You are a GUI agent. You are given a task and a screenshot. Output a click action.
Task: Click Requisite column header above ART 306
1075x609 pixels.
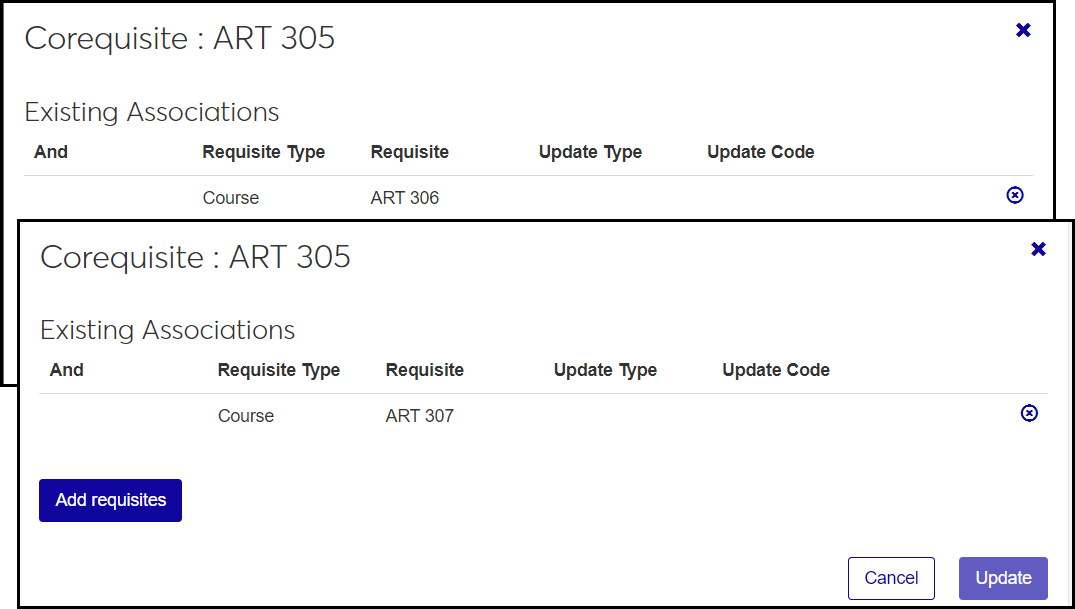[409, 152]
